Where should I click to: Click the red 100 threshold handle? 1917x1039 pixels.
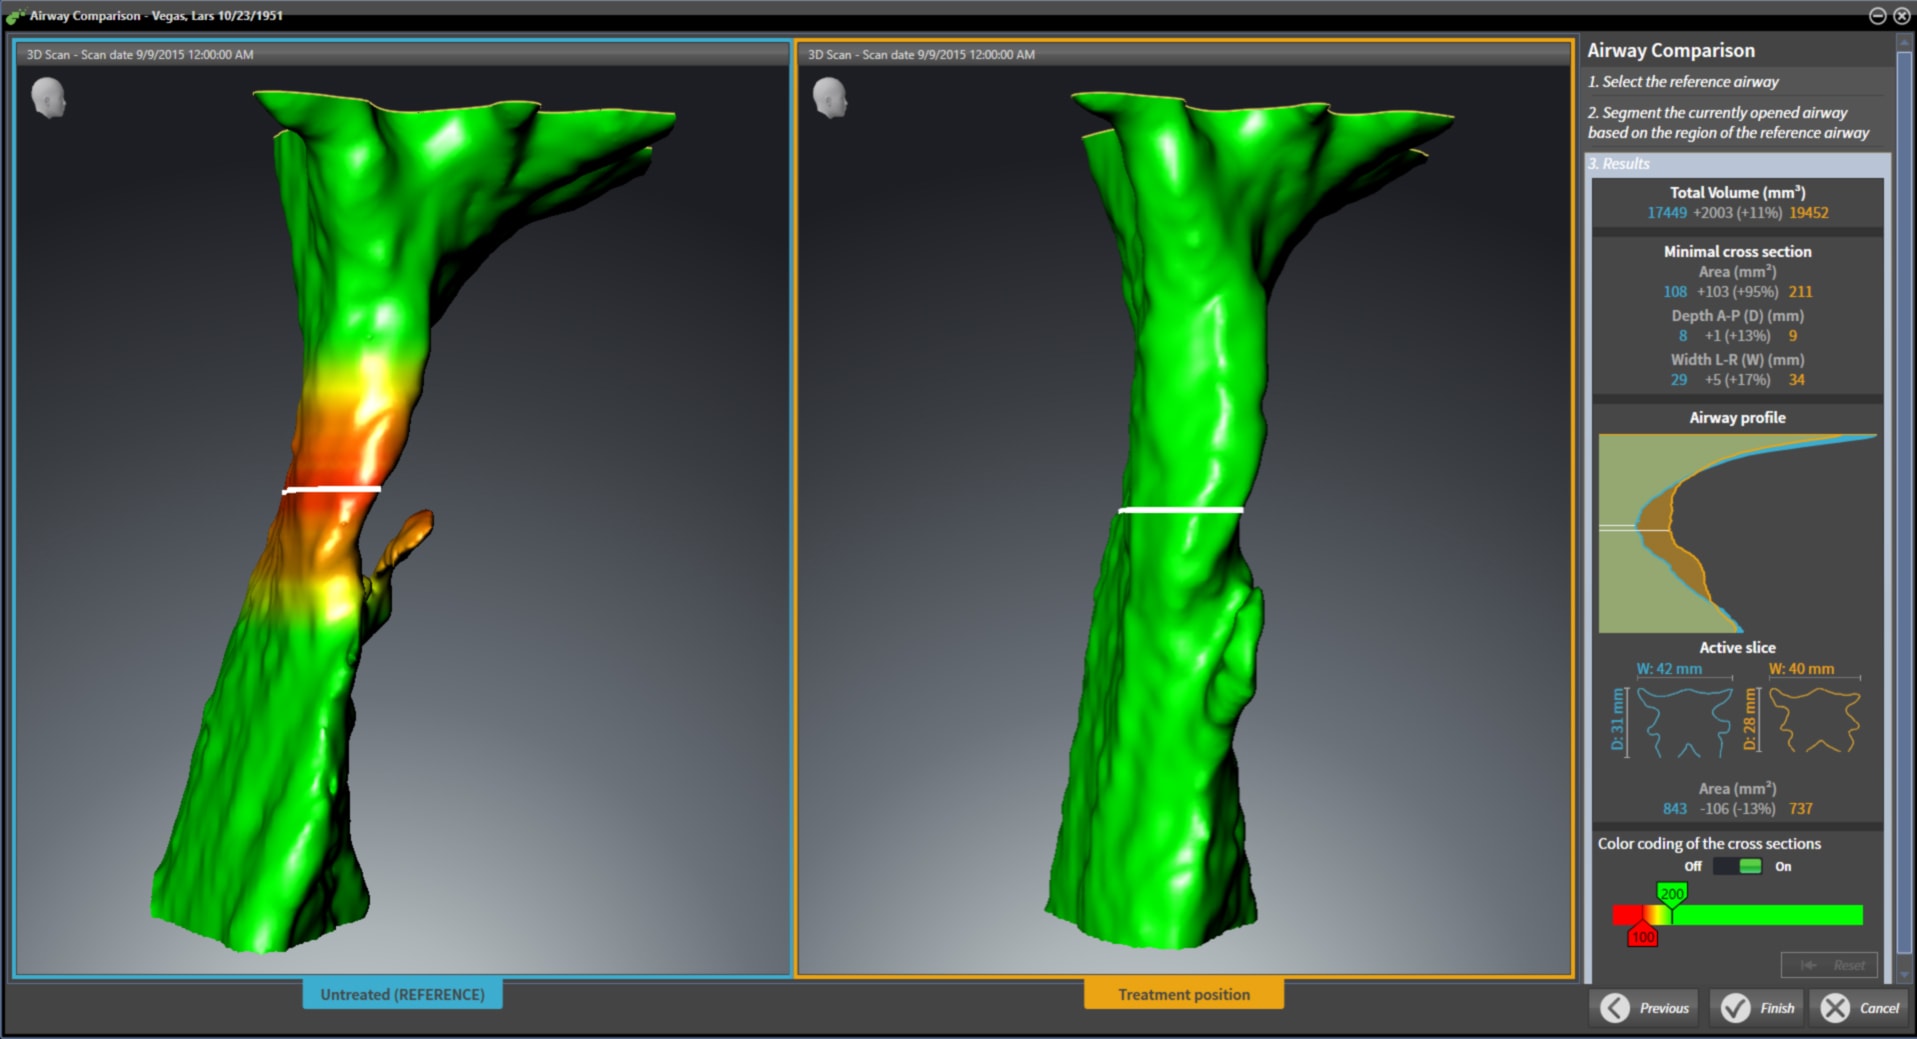[1642, 937]
